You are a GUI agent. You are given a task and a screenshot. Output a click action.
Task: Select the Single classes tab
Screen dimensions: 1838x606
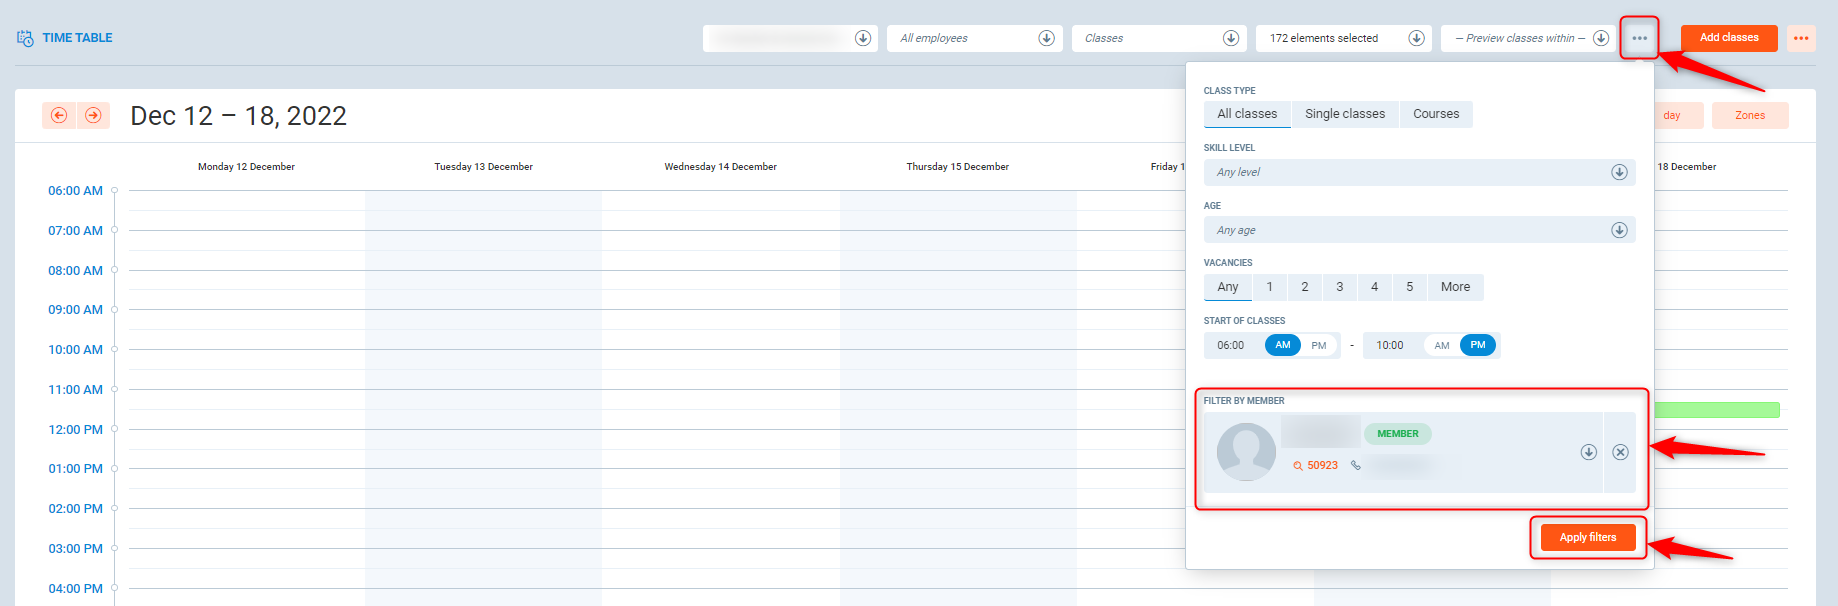pyautogui.click(x=1344, y=114)
